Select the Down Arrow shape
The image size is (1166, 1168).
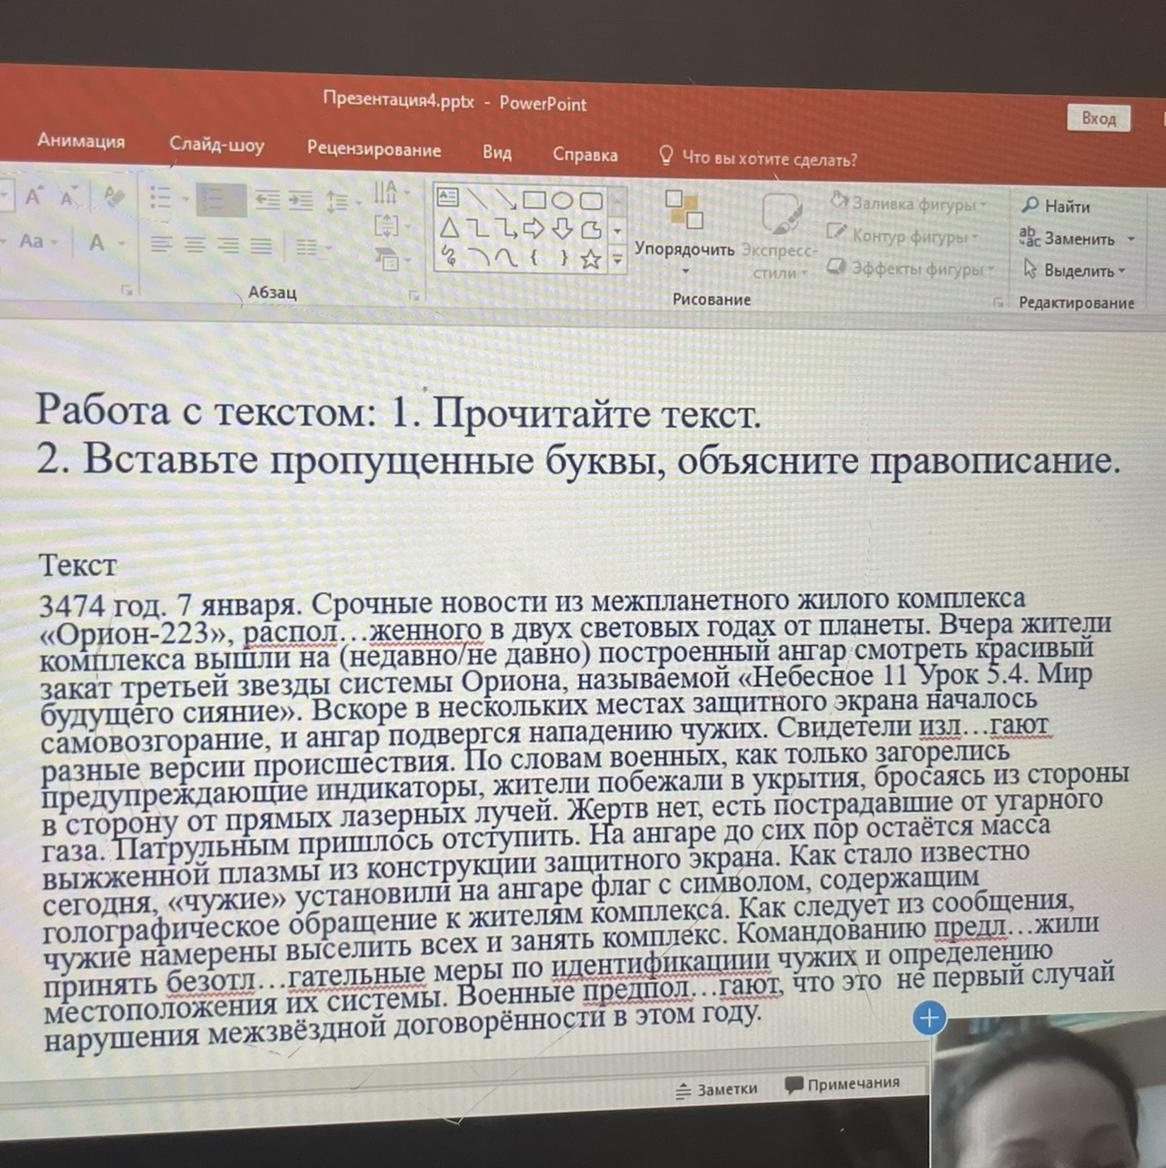[563, 229]
